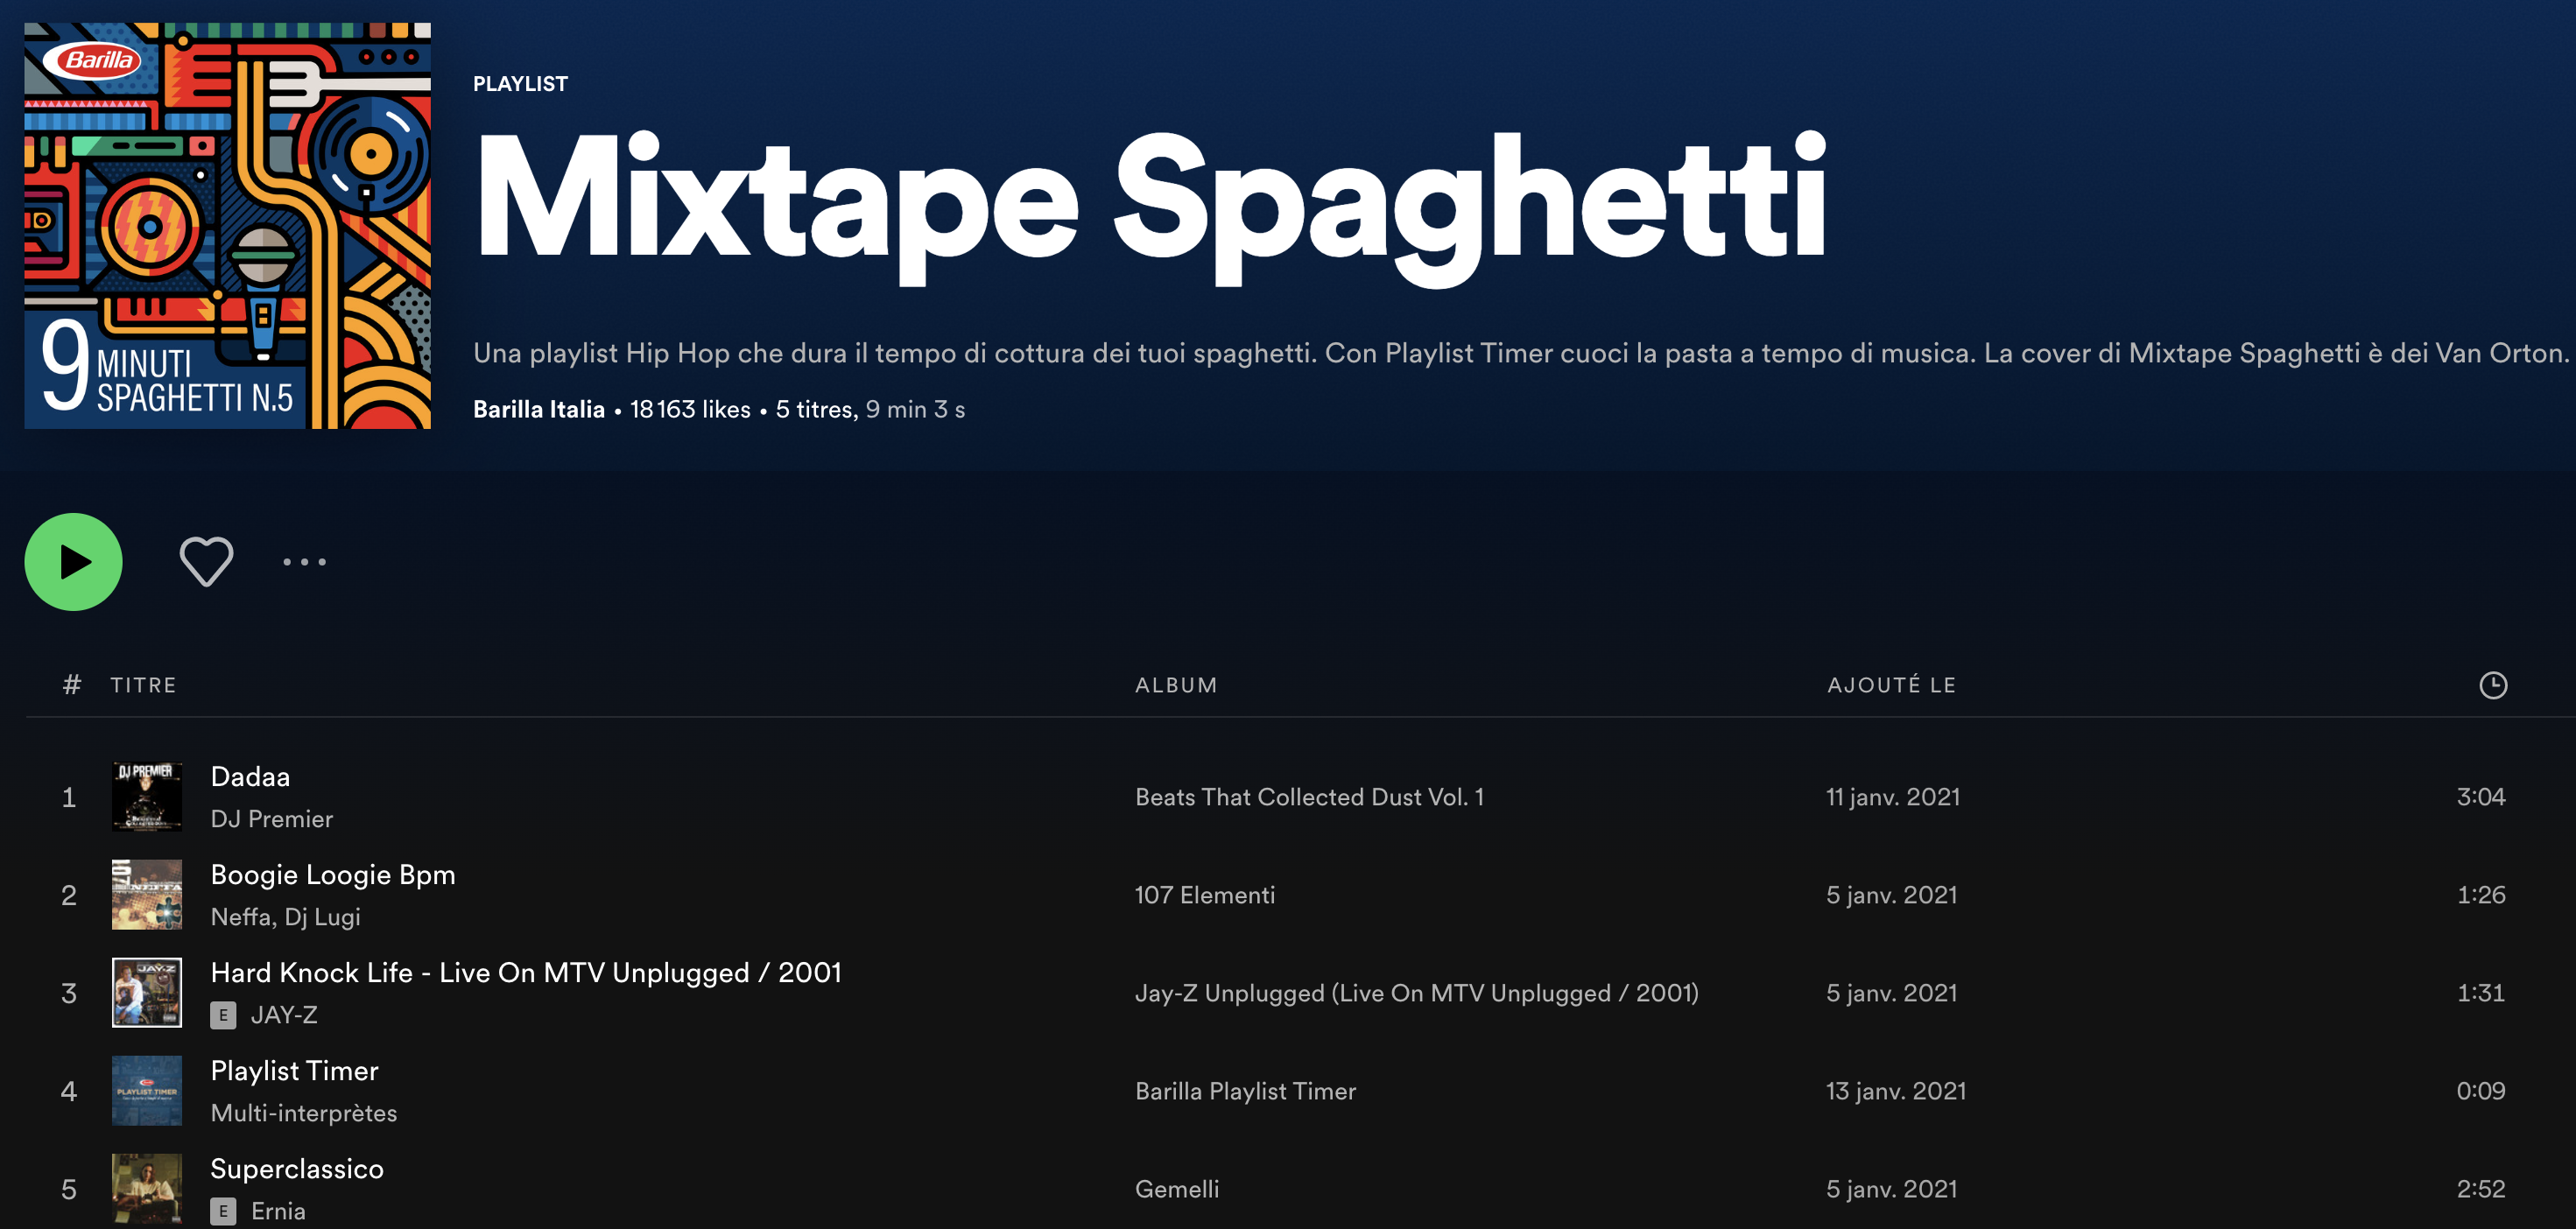
Task: Open the Mixtape Spaghetti cover art
Action: coord(228,226)
